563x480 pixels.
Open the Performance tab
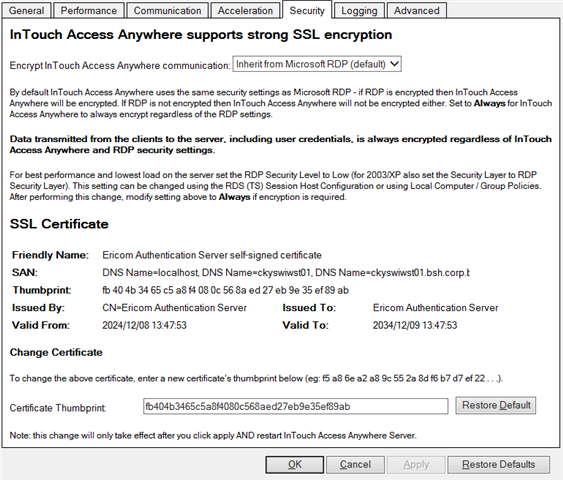tap(89, 10)
